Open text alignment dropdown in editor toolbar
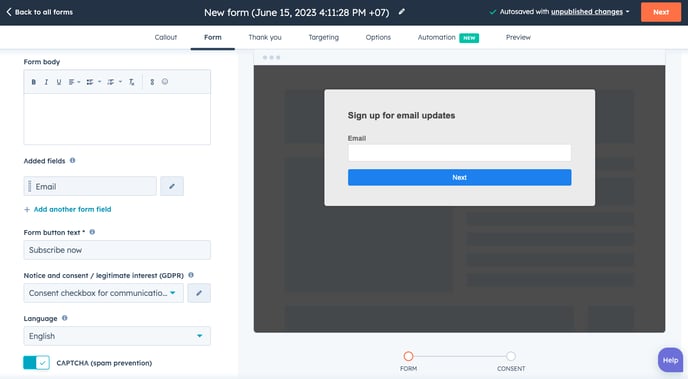The width and height of the screenshot is (688, 379). (x=74, y=82)
